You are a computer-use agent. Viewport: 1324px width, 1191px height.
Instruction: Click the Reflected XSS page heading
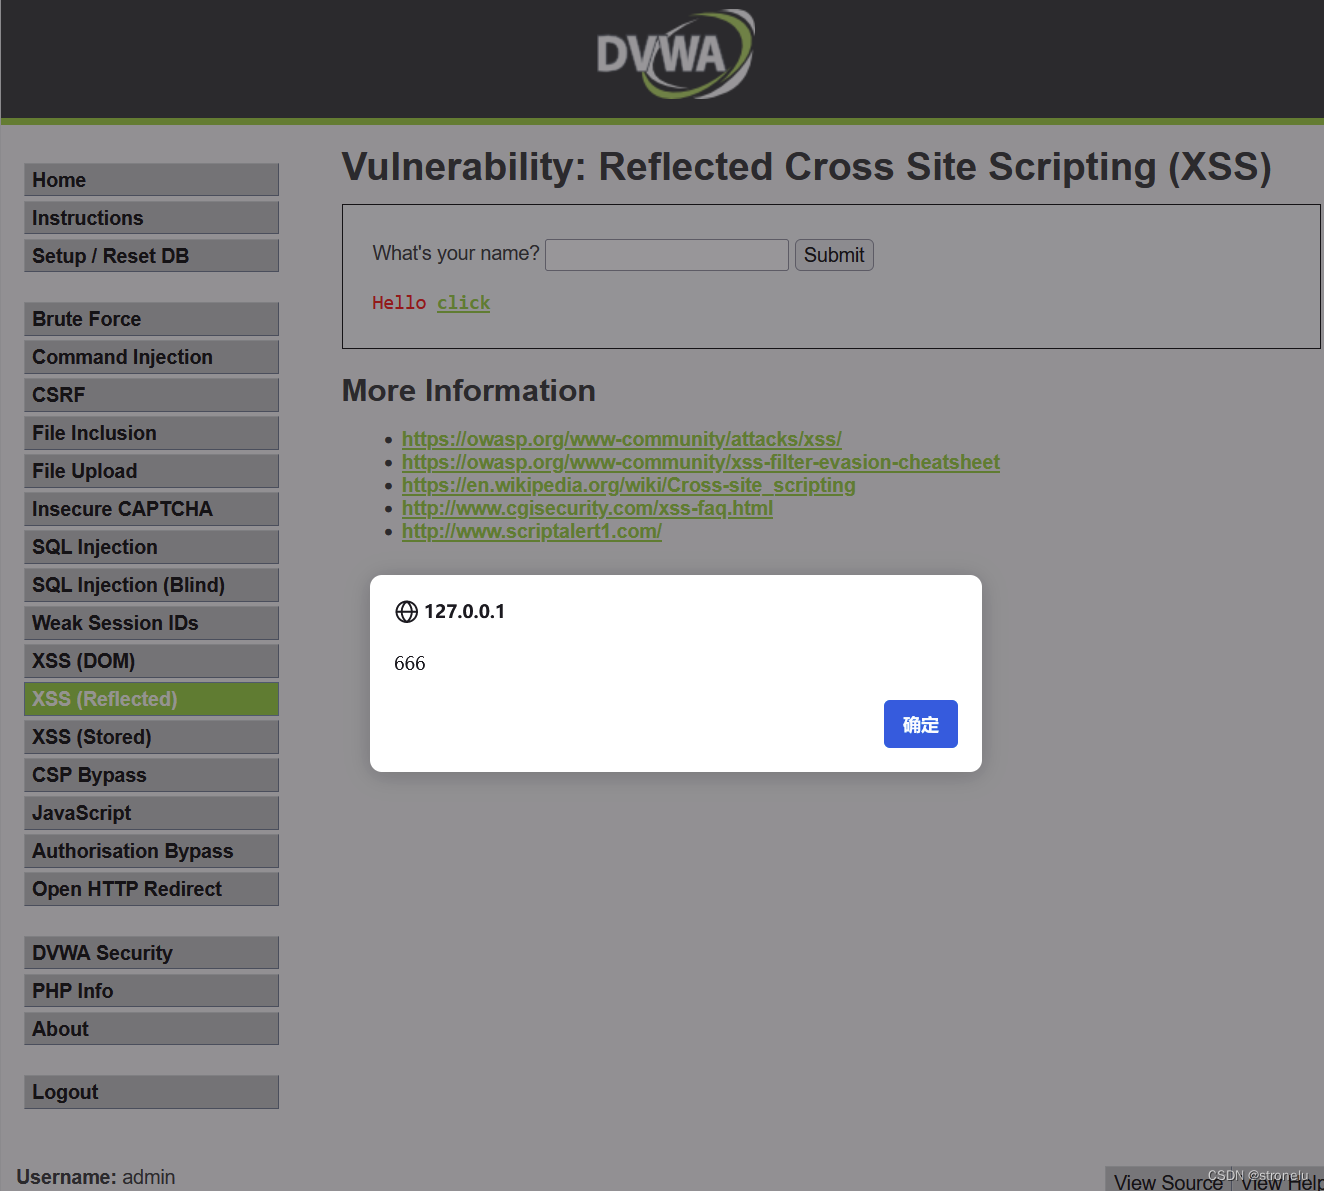click(x=806, y=167)
